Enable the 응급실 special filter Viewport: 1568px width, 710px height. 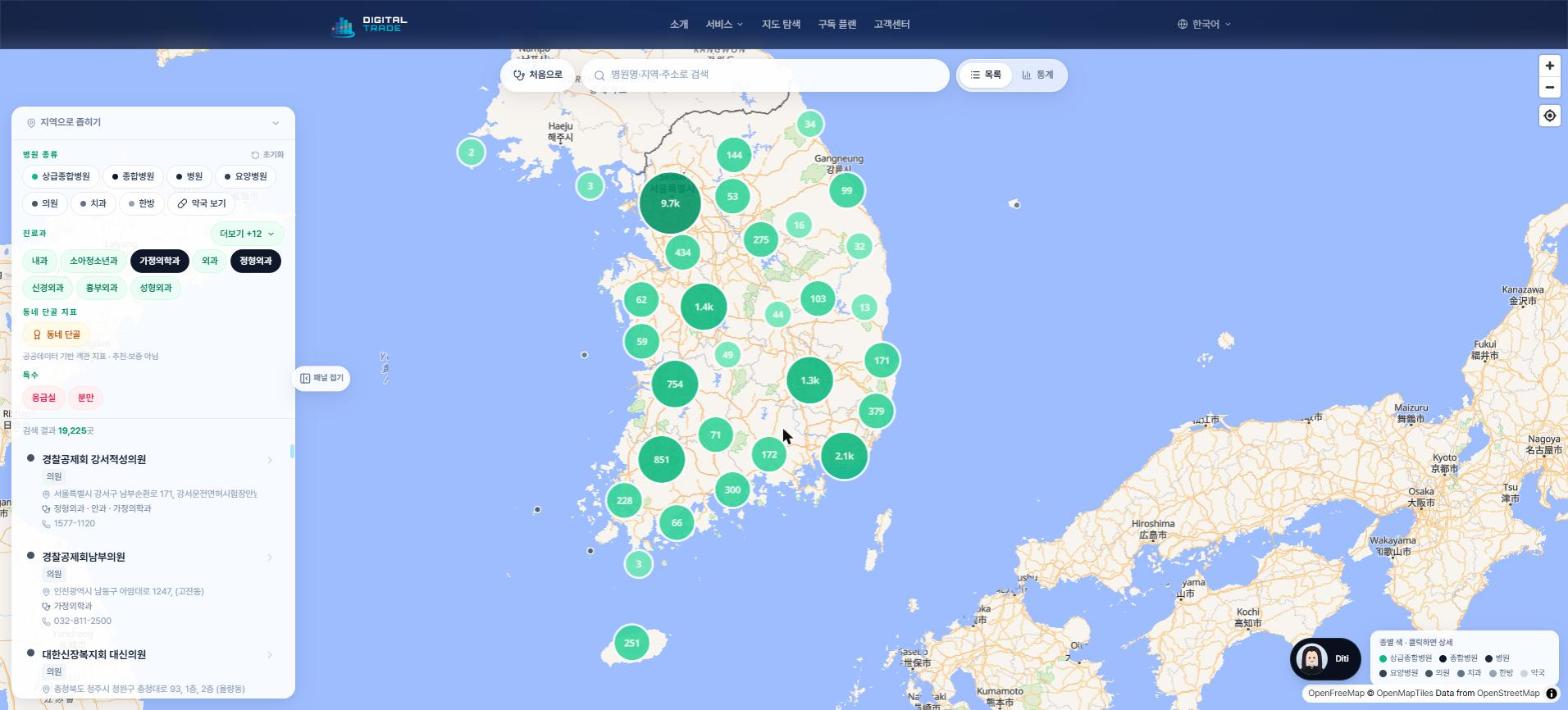pyautogui.click(x=44, y=398)
